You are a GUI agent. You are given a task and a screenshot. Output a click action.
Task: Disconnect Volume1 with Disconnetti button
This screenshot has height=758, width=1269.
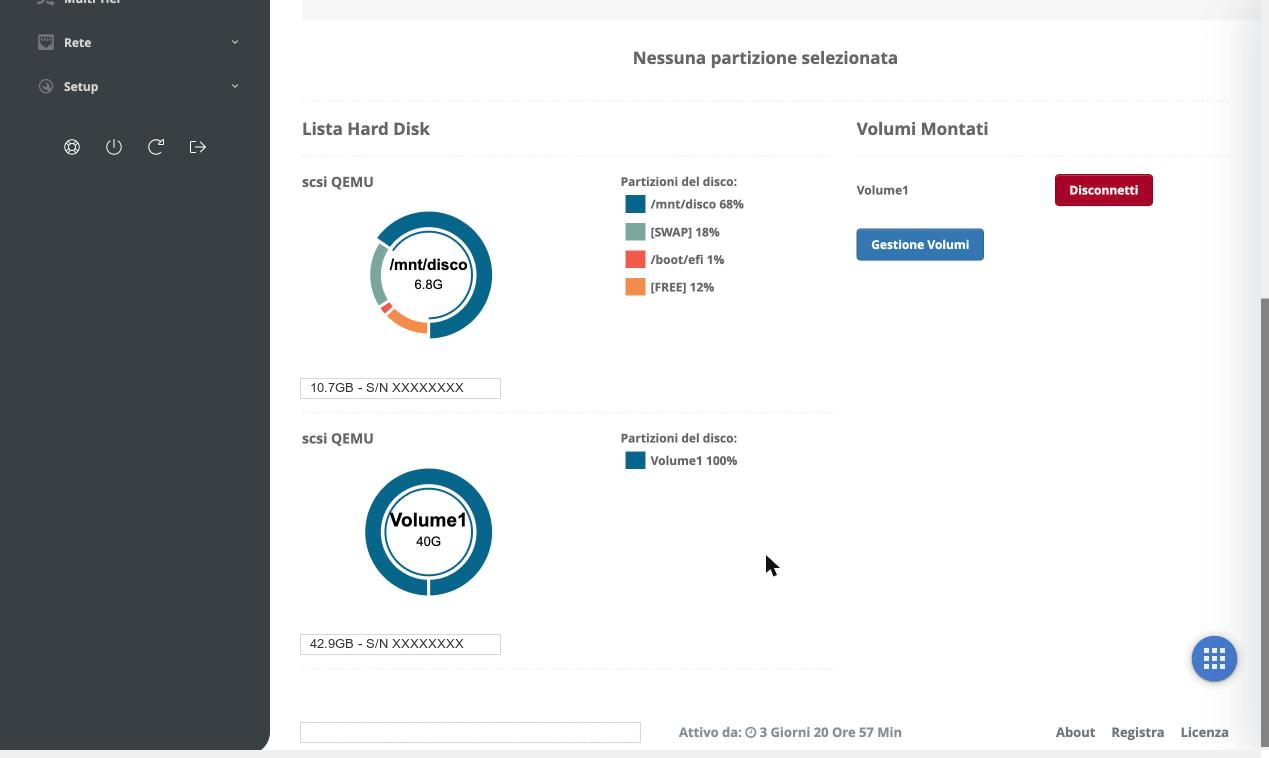(1104, 190)
